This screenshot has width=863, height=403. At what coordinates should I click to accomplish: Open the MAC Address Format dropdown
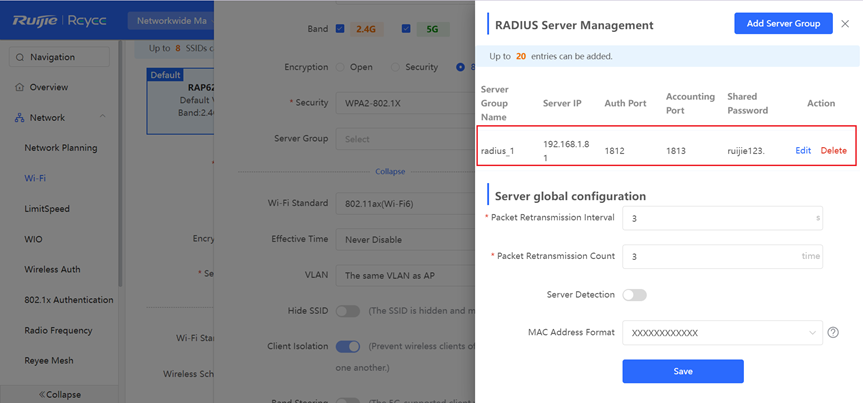[721, 332]
